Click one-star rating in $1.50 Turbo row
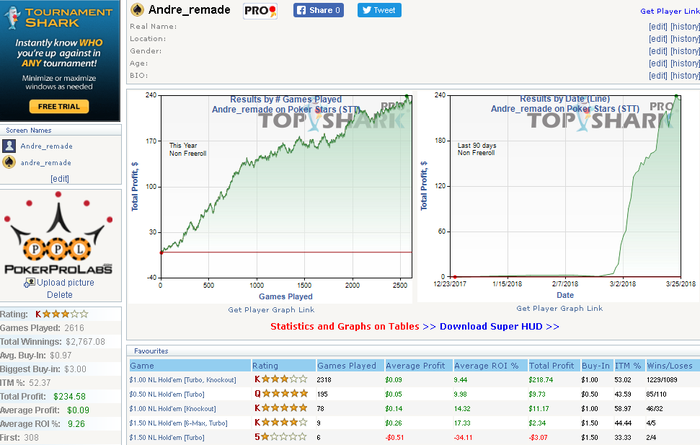The height and width of the screenshot is (445, 700). point(281,437)
